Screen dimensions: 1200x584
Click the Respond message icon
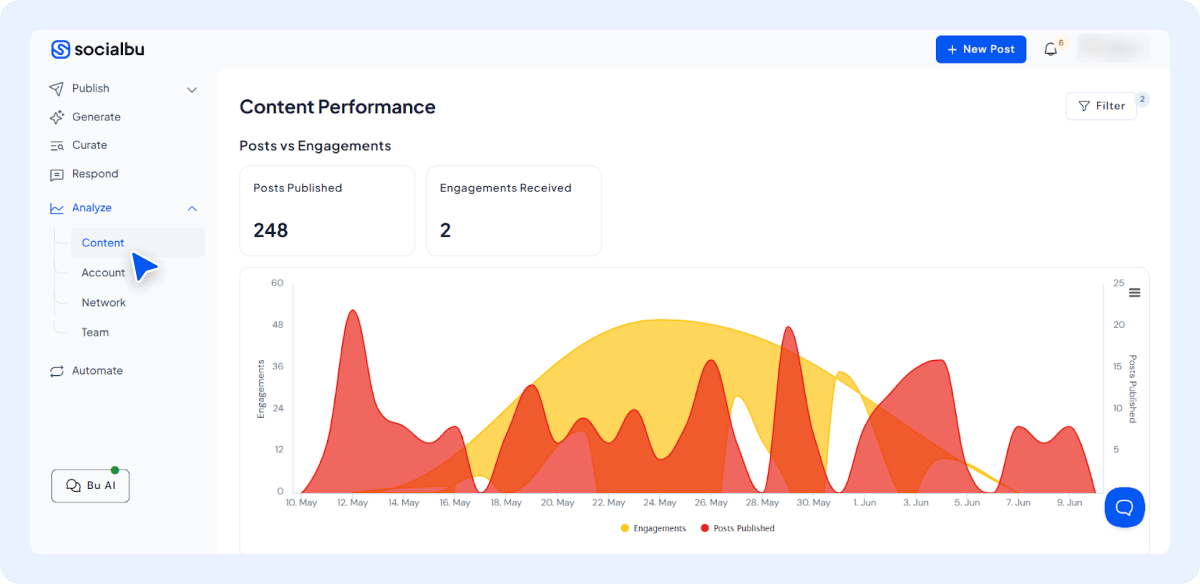click(57, 174)
